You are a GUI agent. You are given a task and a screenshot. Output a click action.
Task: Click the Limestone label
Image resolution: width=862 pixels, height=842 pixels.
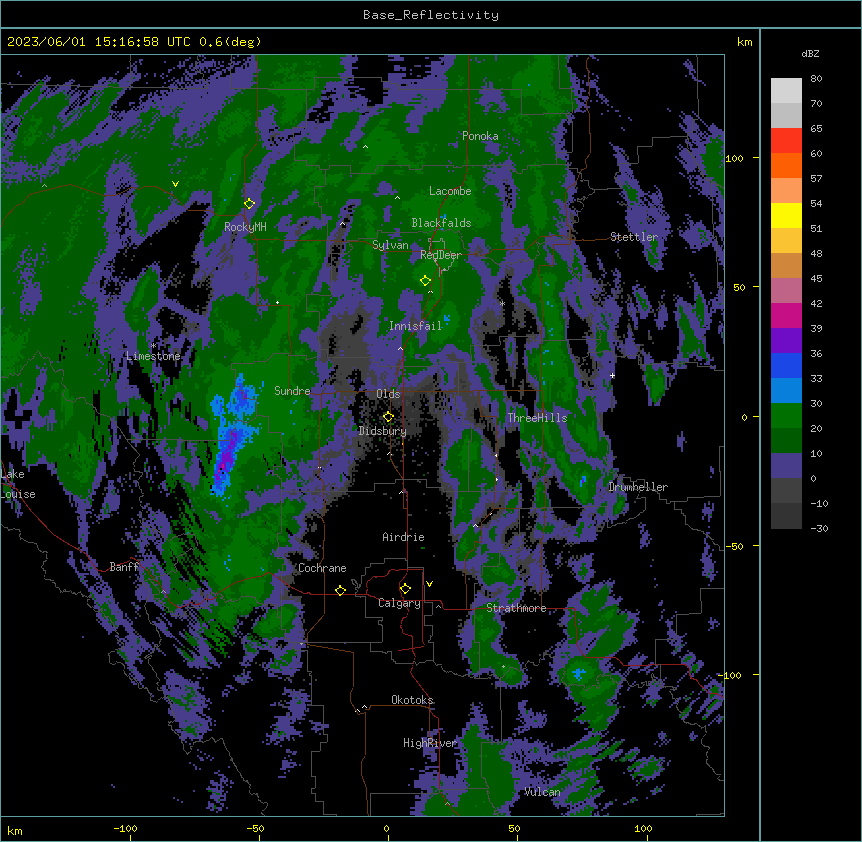[x=153, y=356]
